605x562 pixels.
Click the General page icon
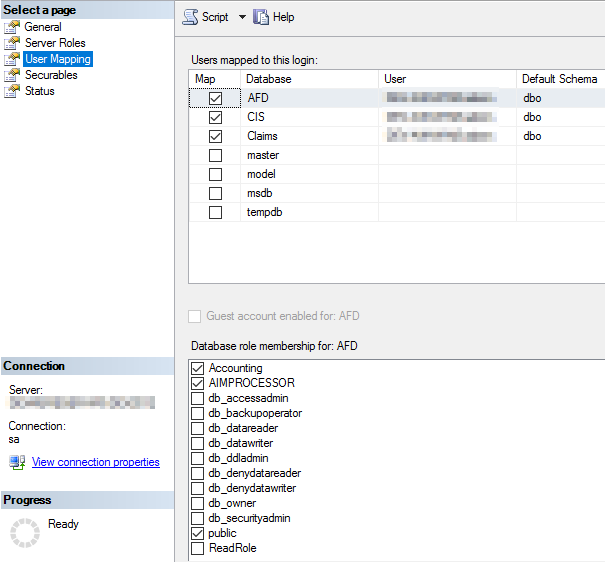coord(12,27)
